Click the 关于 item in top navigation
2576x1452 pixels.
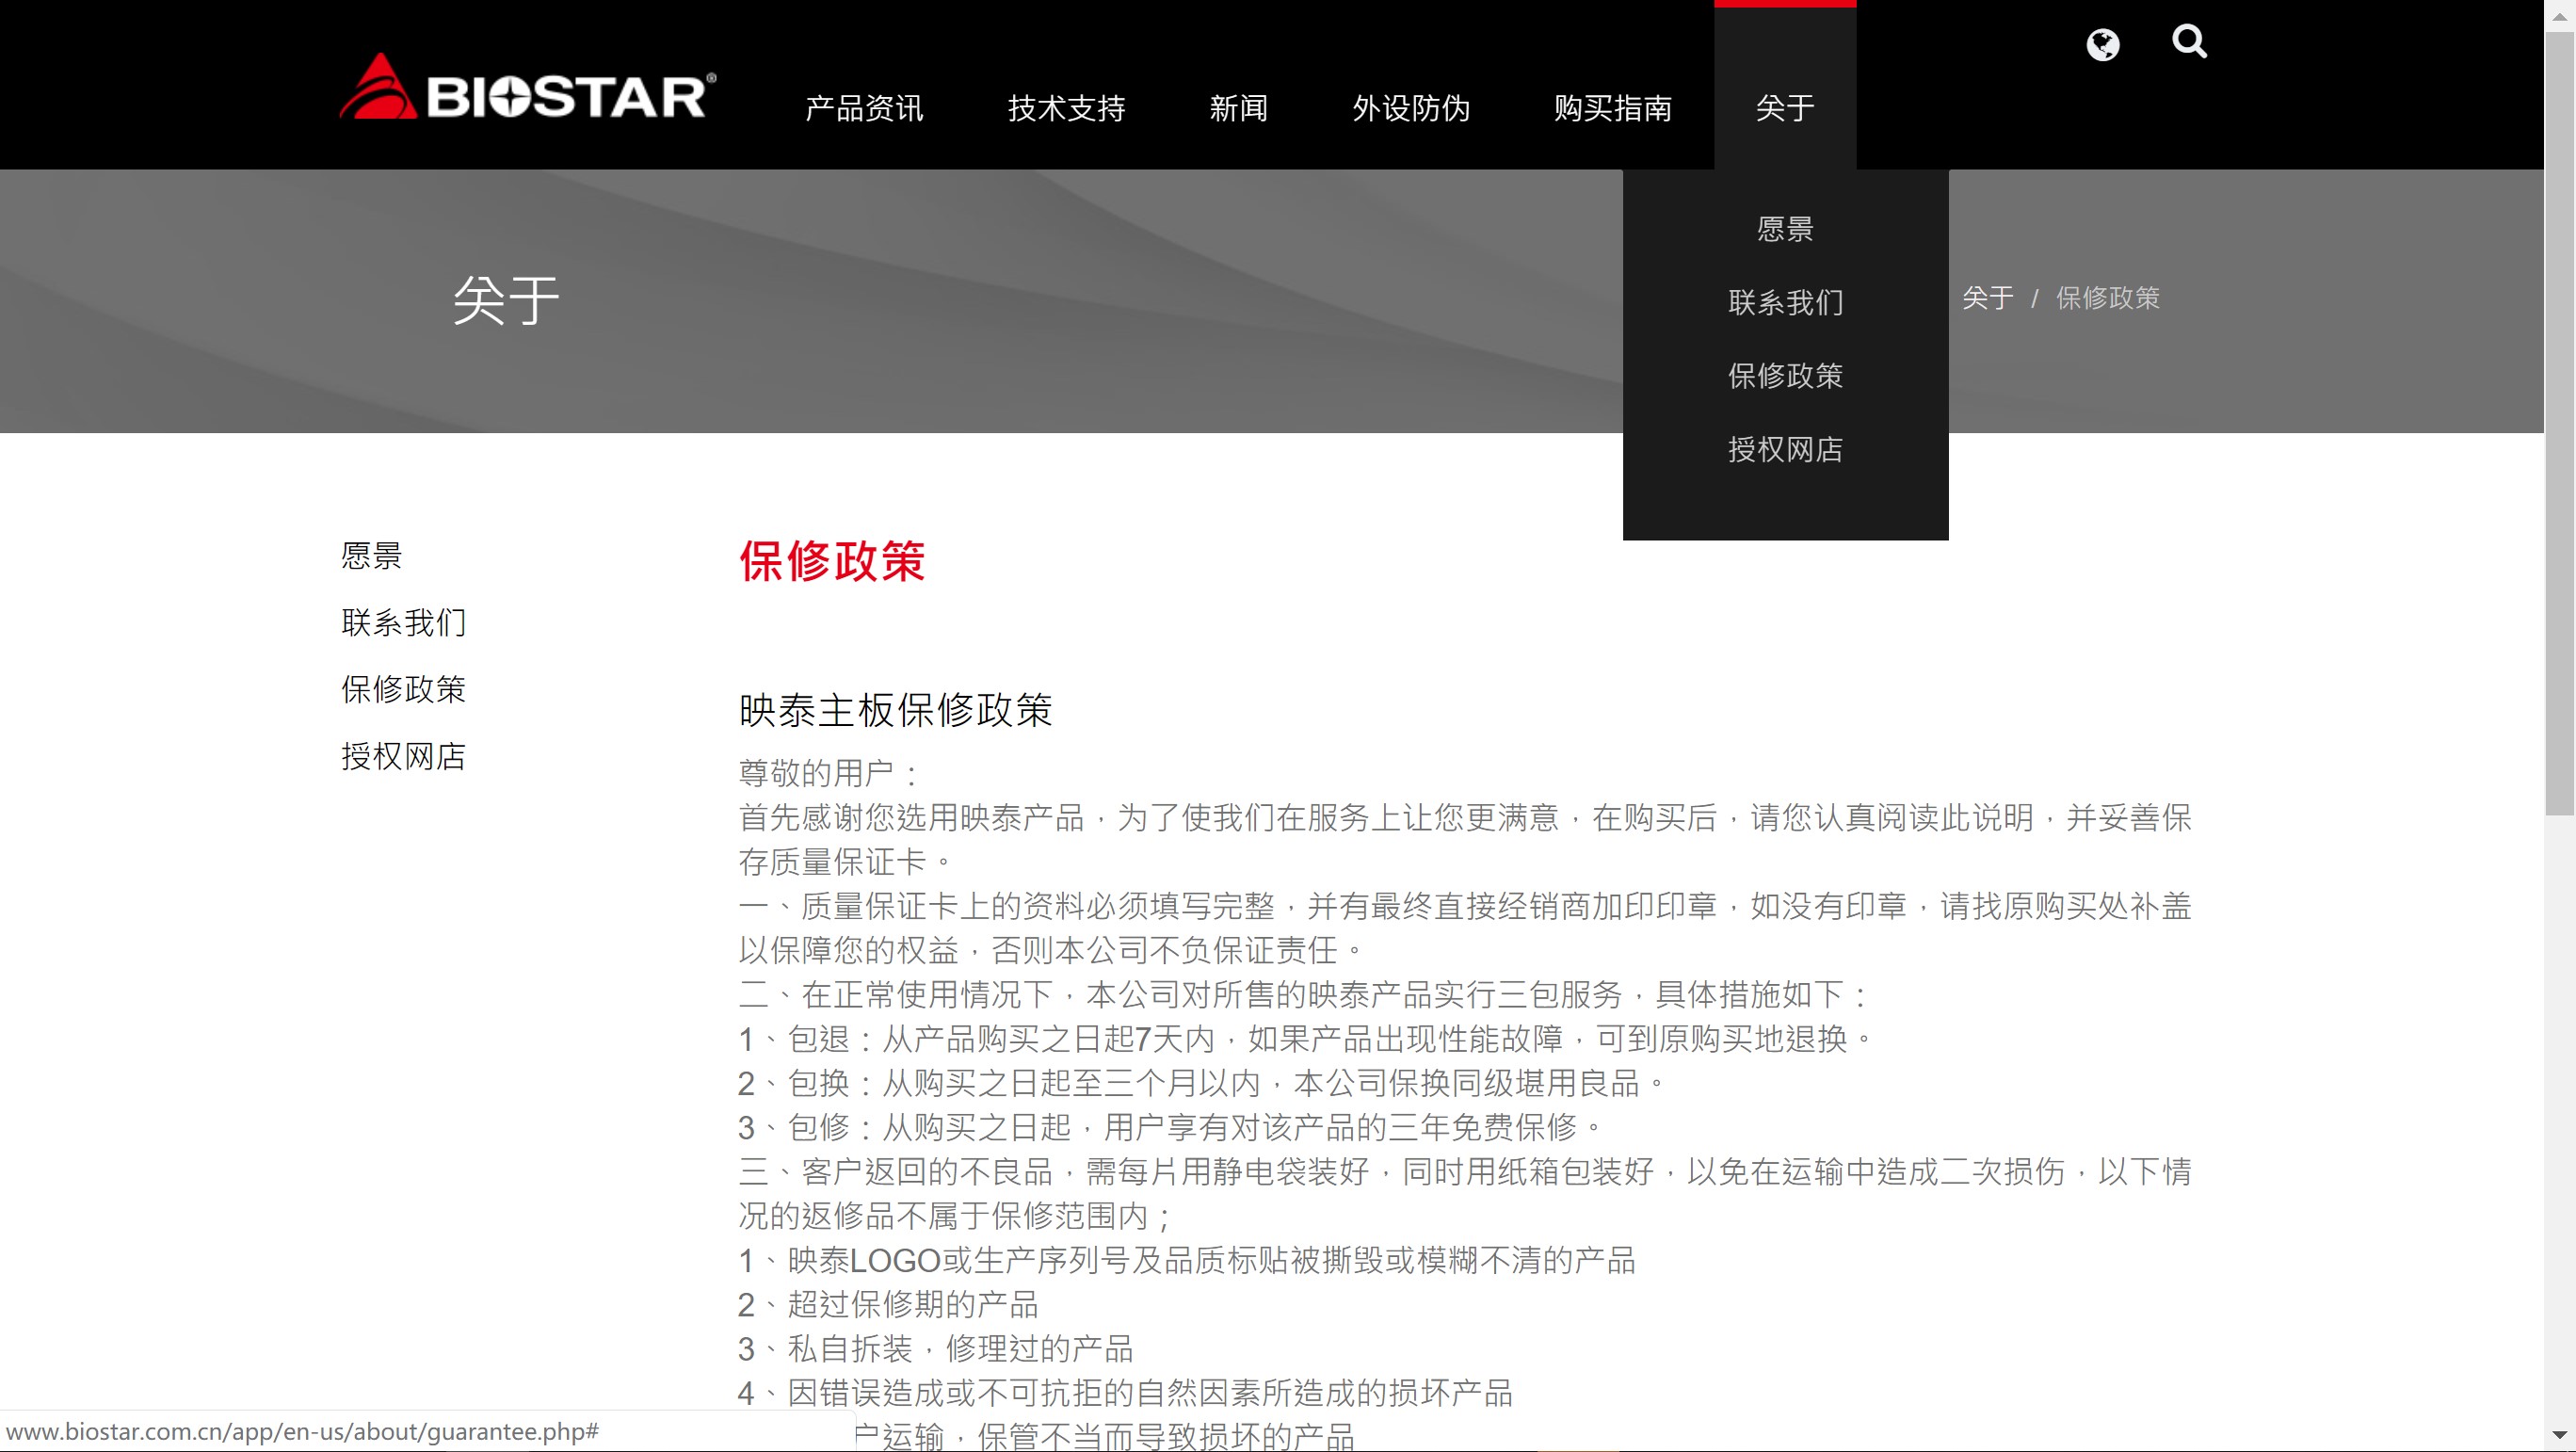tap(1785, 107)
